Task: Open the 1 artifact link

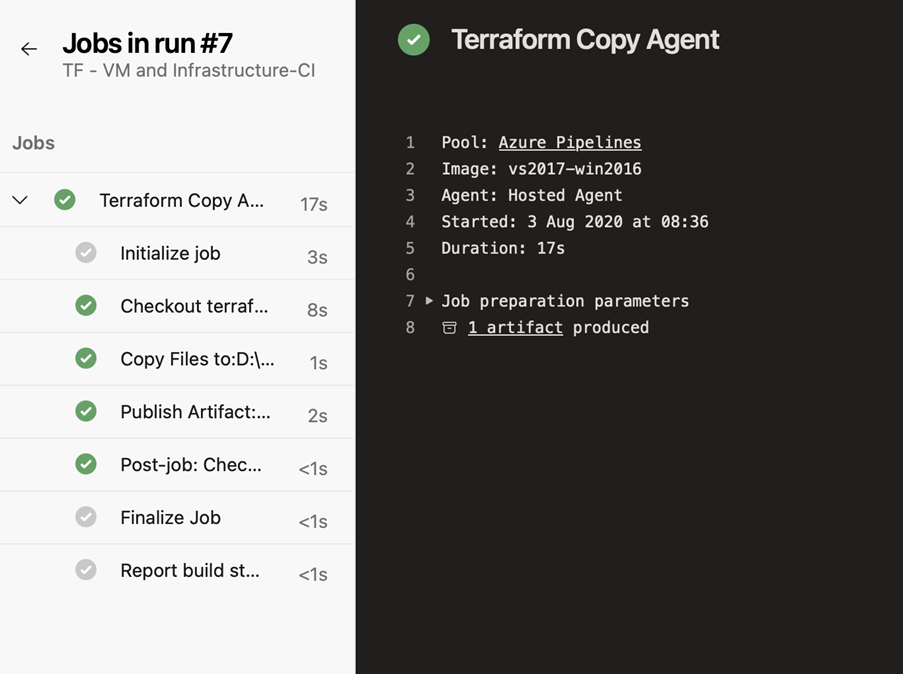Action: point(515,327)
